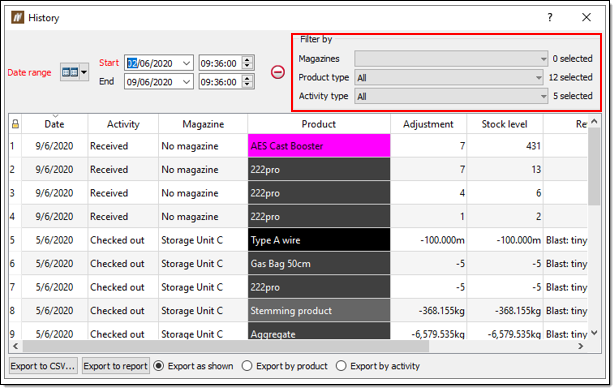Select Export as shown radio button
This screenshot has width=616, height=391.
pos(159,366)
